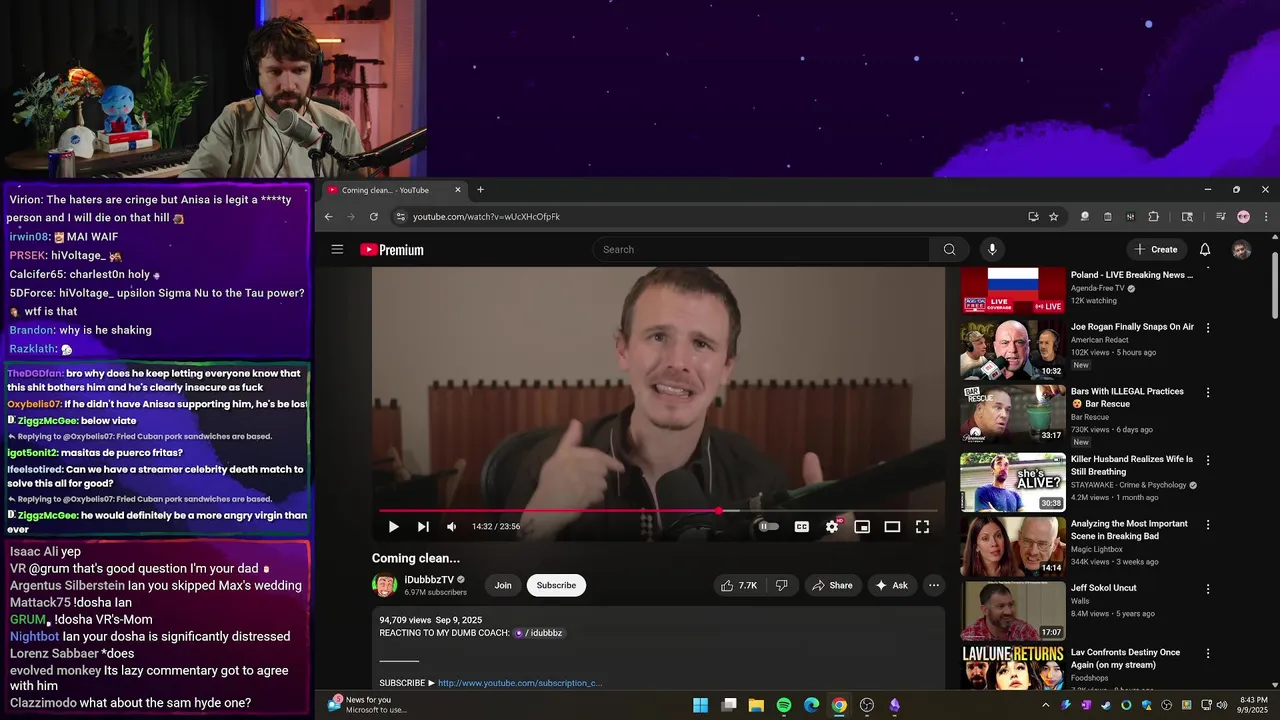Open the Chrome profile avatar

tap(1243, 216)
